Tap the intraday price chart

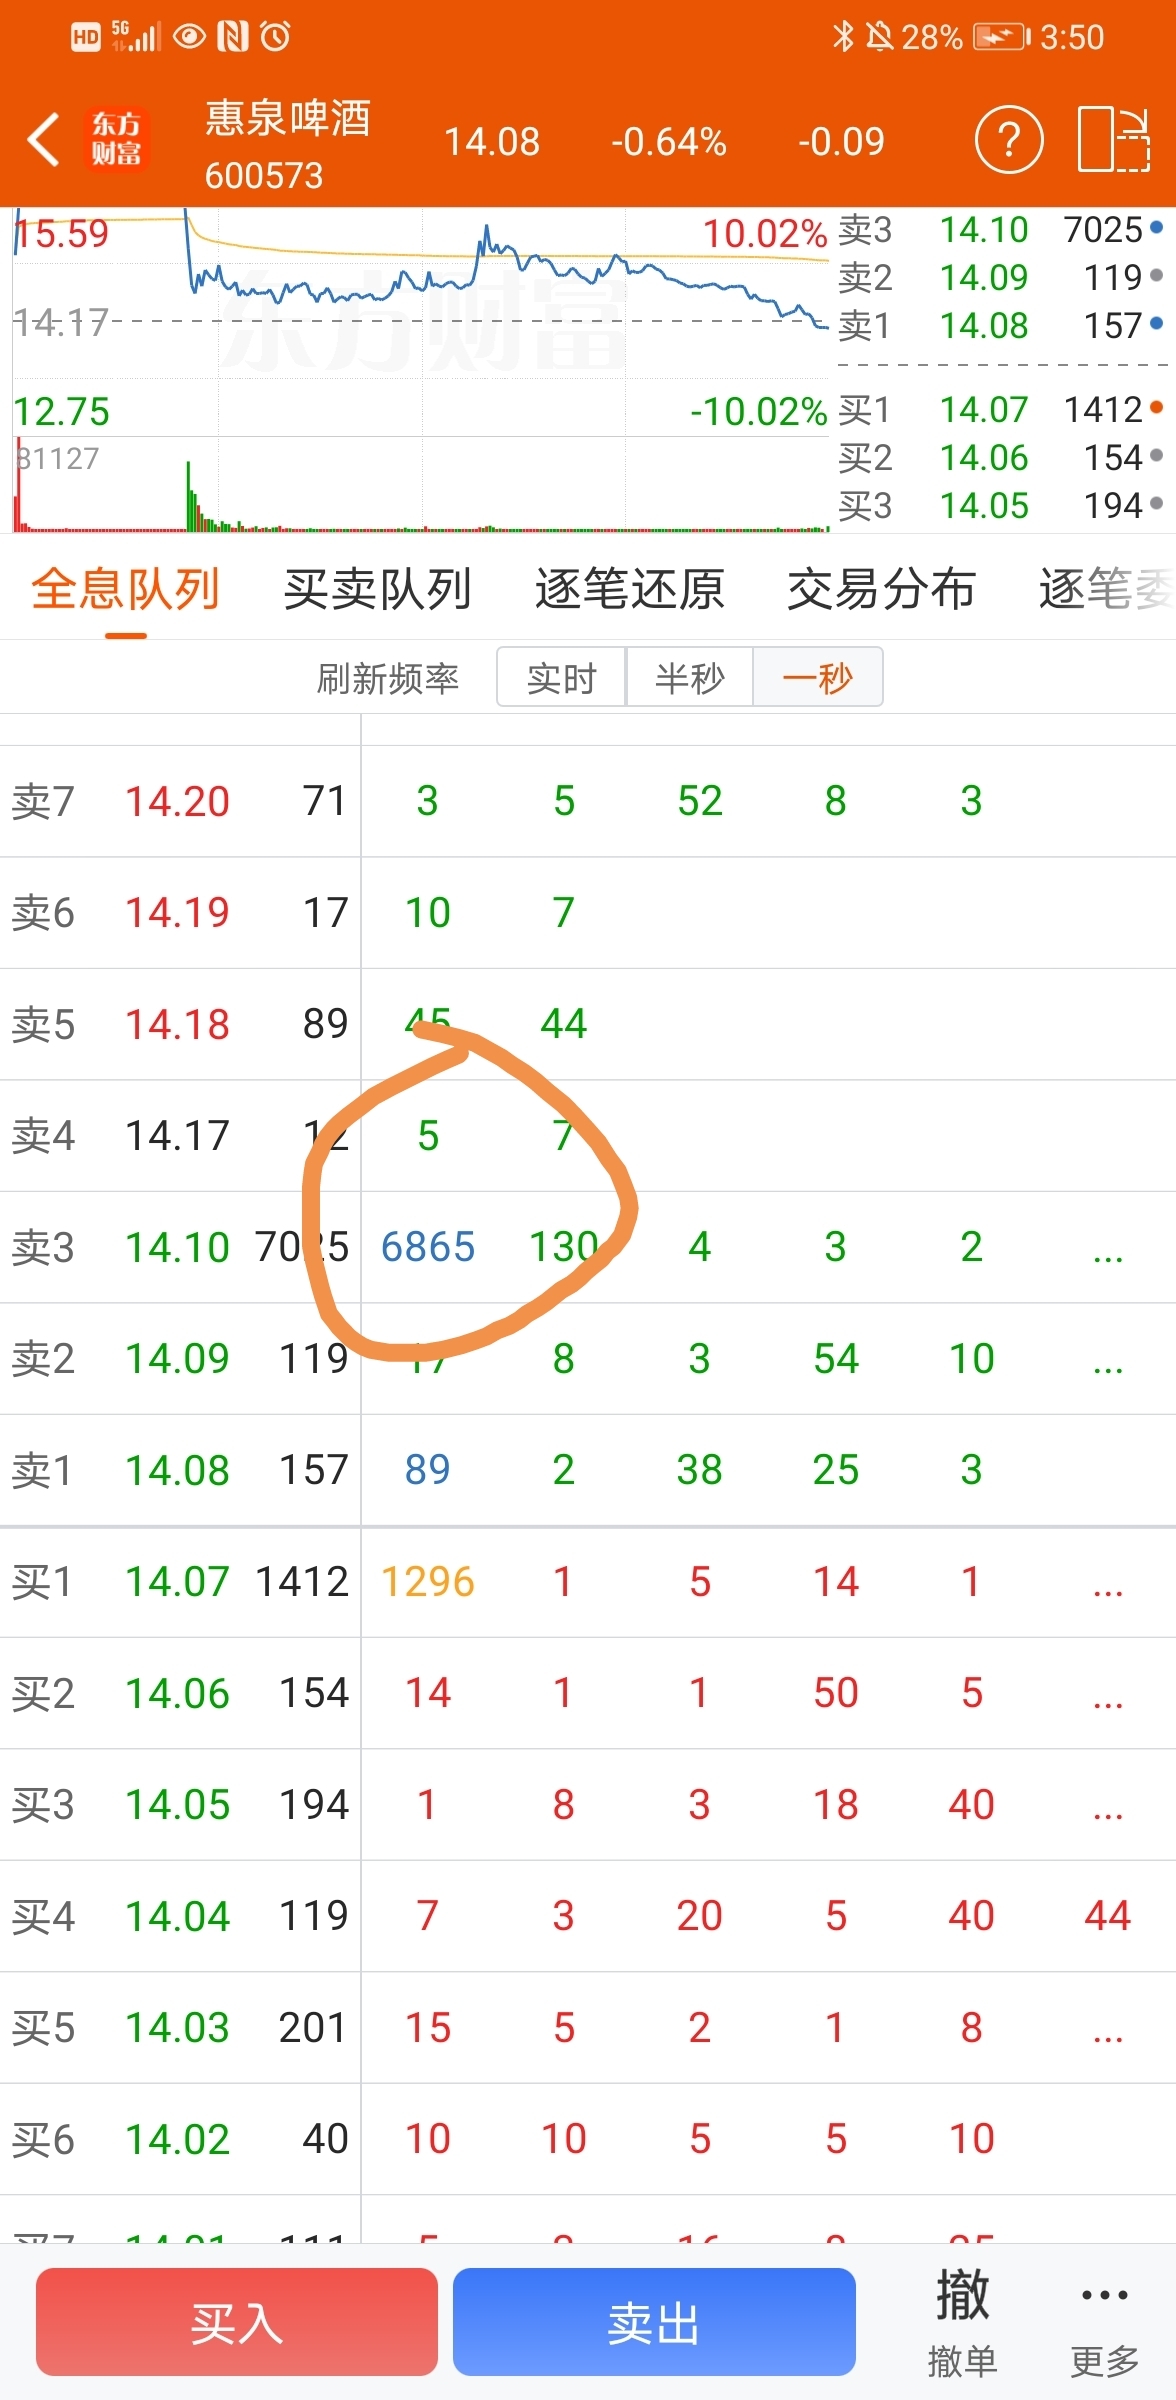(x=421, y=320)
